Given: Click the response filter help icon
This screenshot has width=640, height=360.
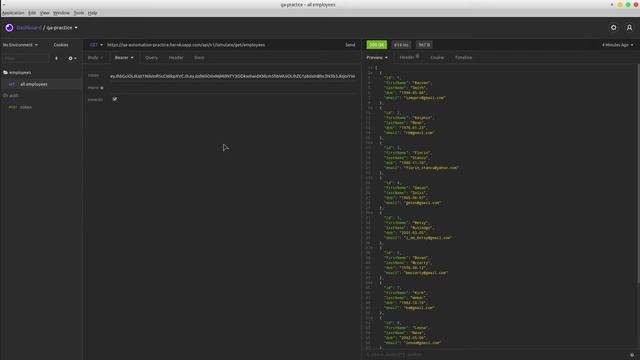Looking at the screenshot, I should [632, 355].
